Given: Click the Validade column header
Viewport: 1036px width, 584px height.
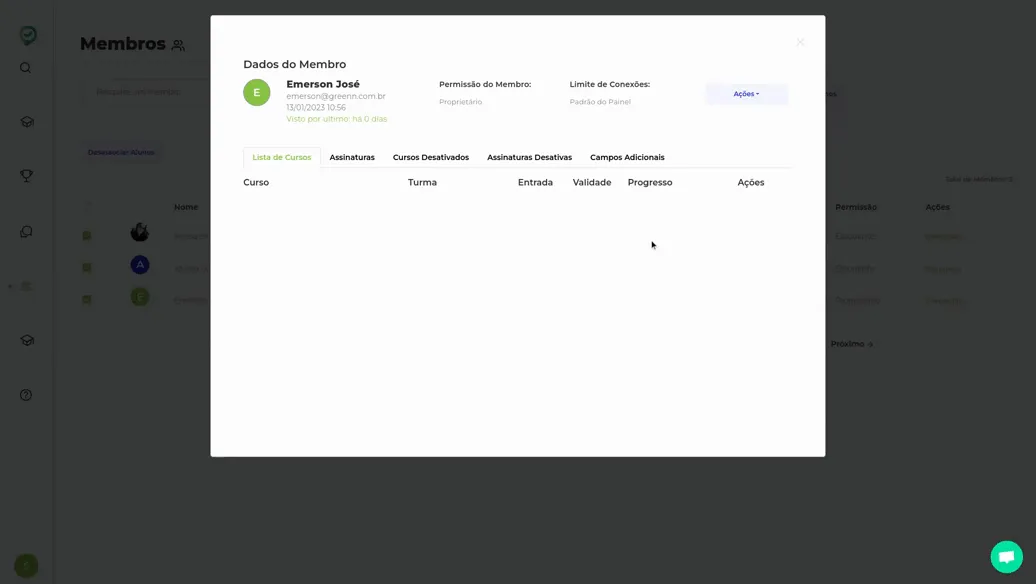Looking at the screenshot, I should (x=592, y=182).
